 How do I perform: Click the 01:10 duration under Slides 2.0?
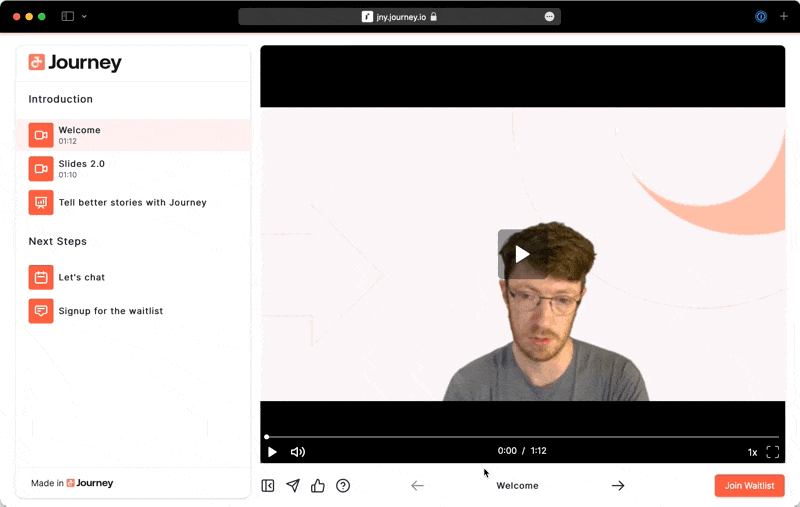click(x=67, y=175)
